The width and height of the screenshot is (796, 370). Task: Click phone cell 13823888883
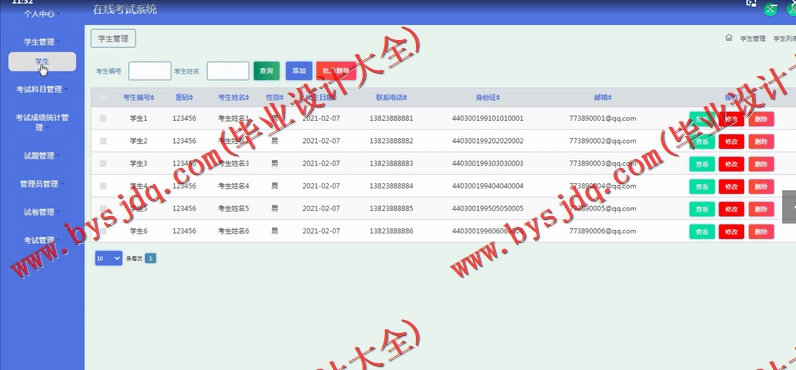(391, 163)
